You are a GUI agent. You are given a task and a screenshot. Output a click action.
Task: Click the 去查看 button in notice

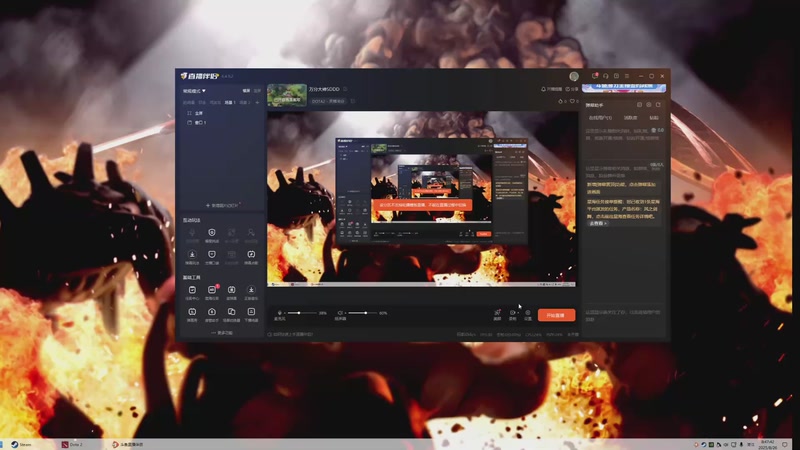[x=597, y=223]
